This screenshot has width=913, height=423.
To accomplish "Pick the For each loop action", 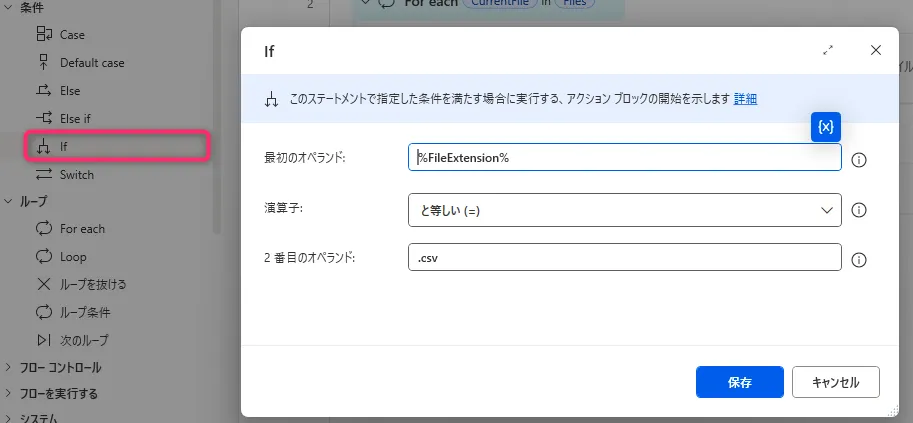I will (82, 228).
